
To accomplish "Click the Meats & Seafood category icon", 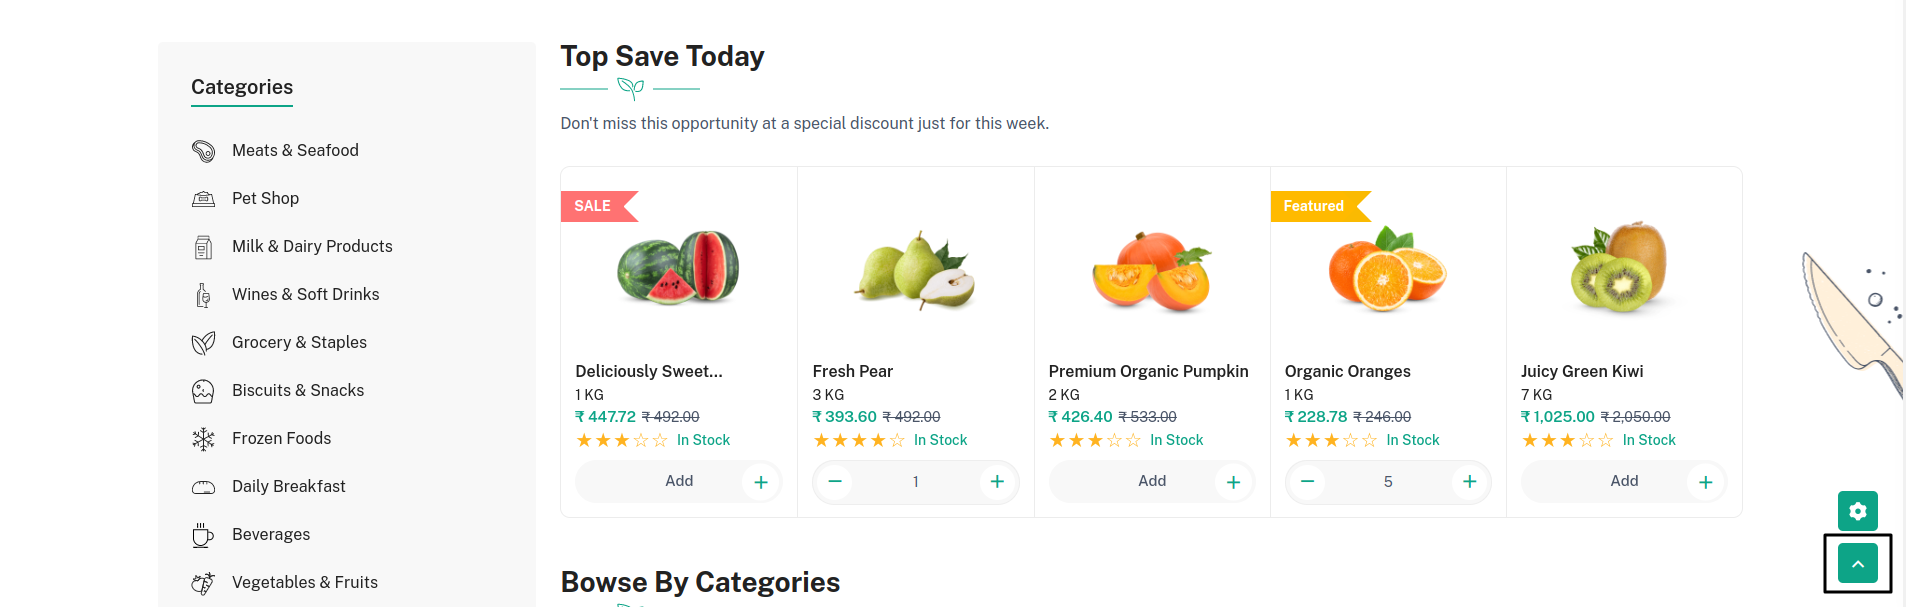I will [x=203, y=151].
